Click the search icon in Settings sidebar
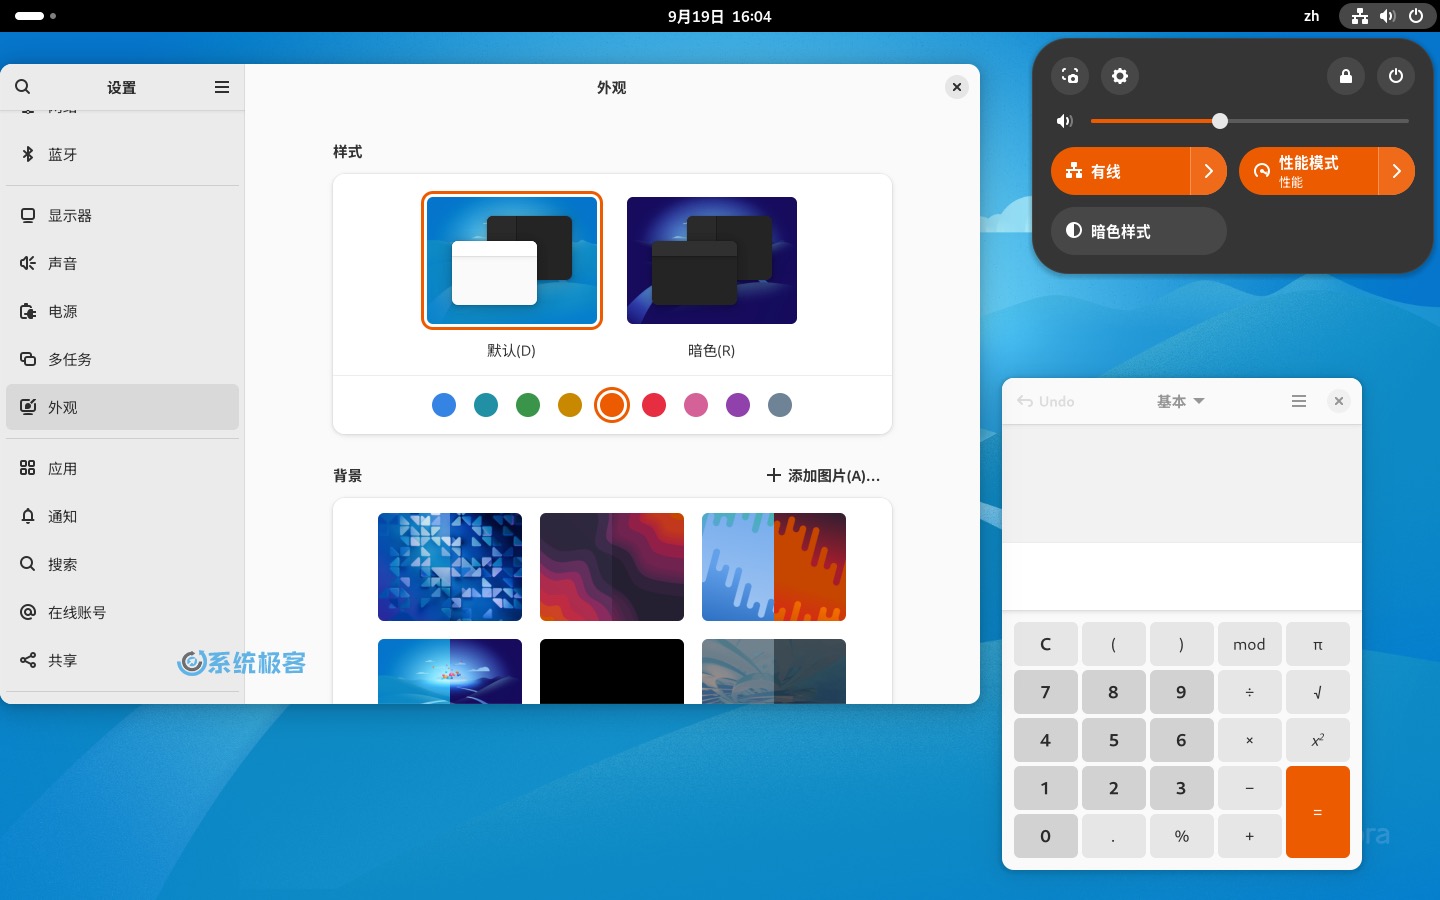This screenshot has width=1440, height=900. [x=23, y=87]
